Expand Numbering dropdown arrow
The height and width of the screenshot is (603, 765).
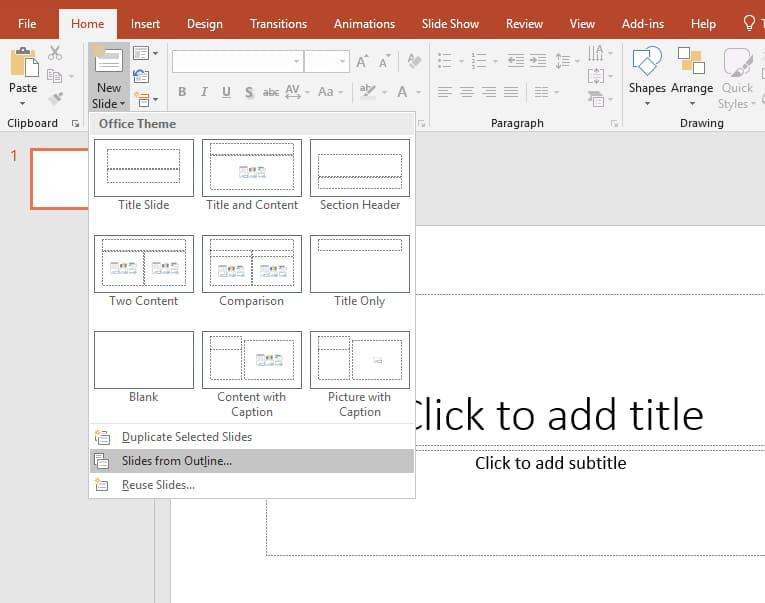pyautogui.click(x=495, y=61)
